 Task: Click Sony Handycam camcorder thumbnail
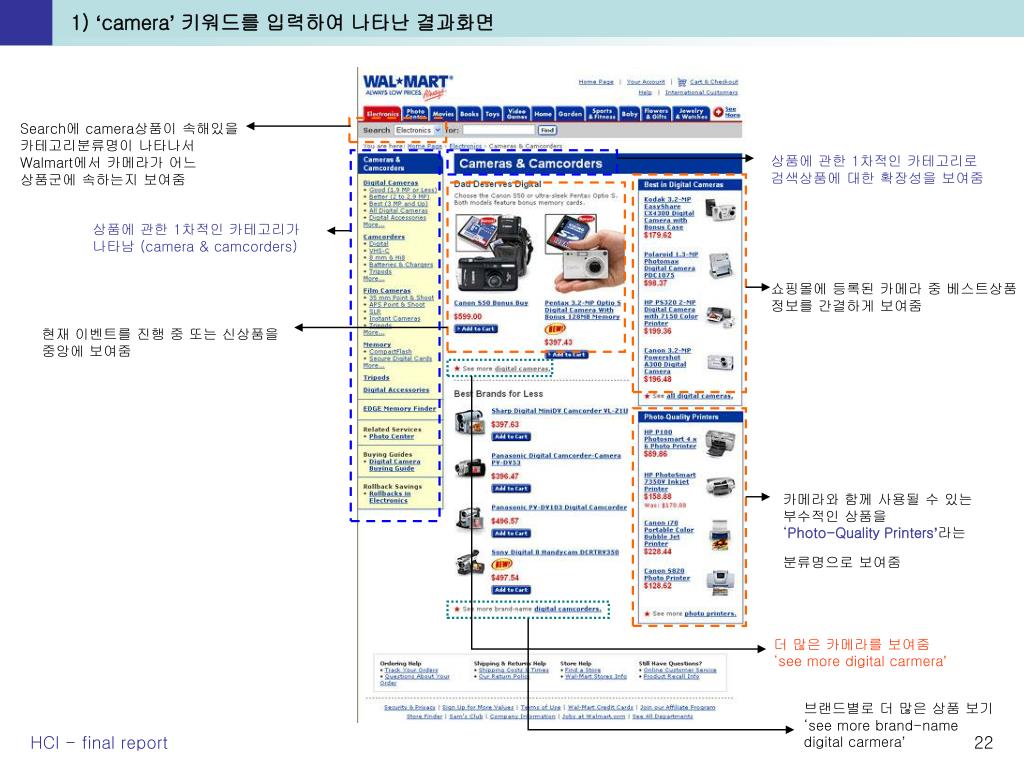click(470, 563)
